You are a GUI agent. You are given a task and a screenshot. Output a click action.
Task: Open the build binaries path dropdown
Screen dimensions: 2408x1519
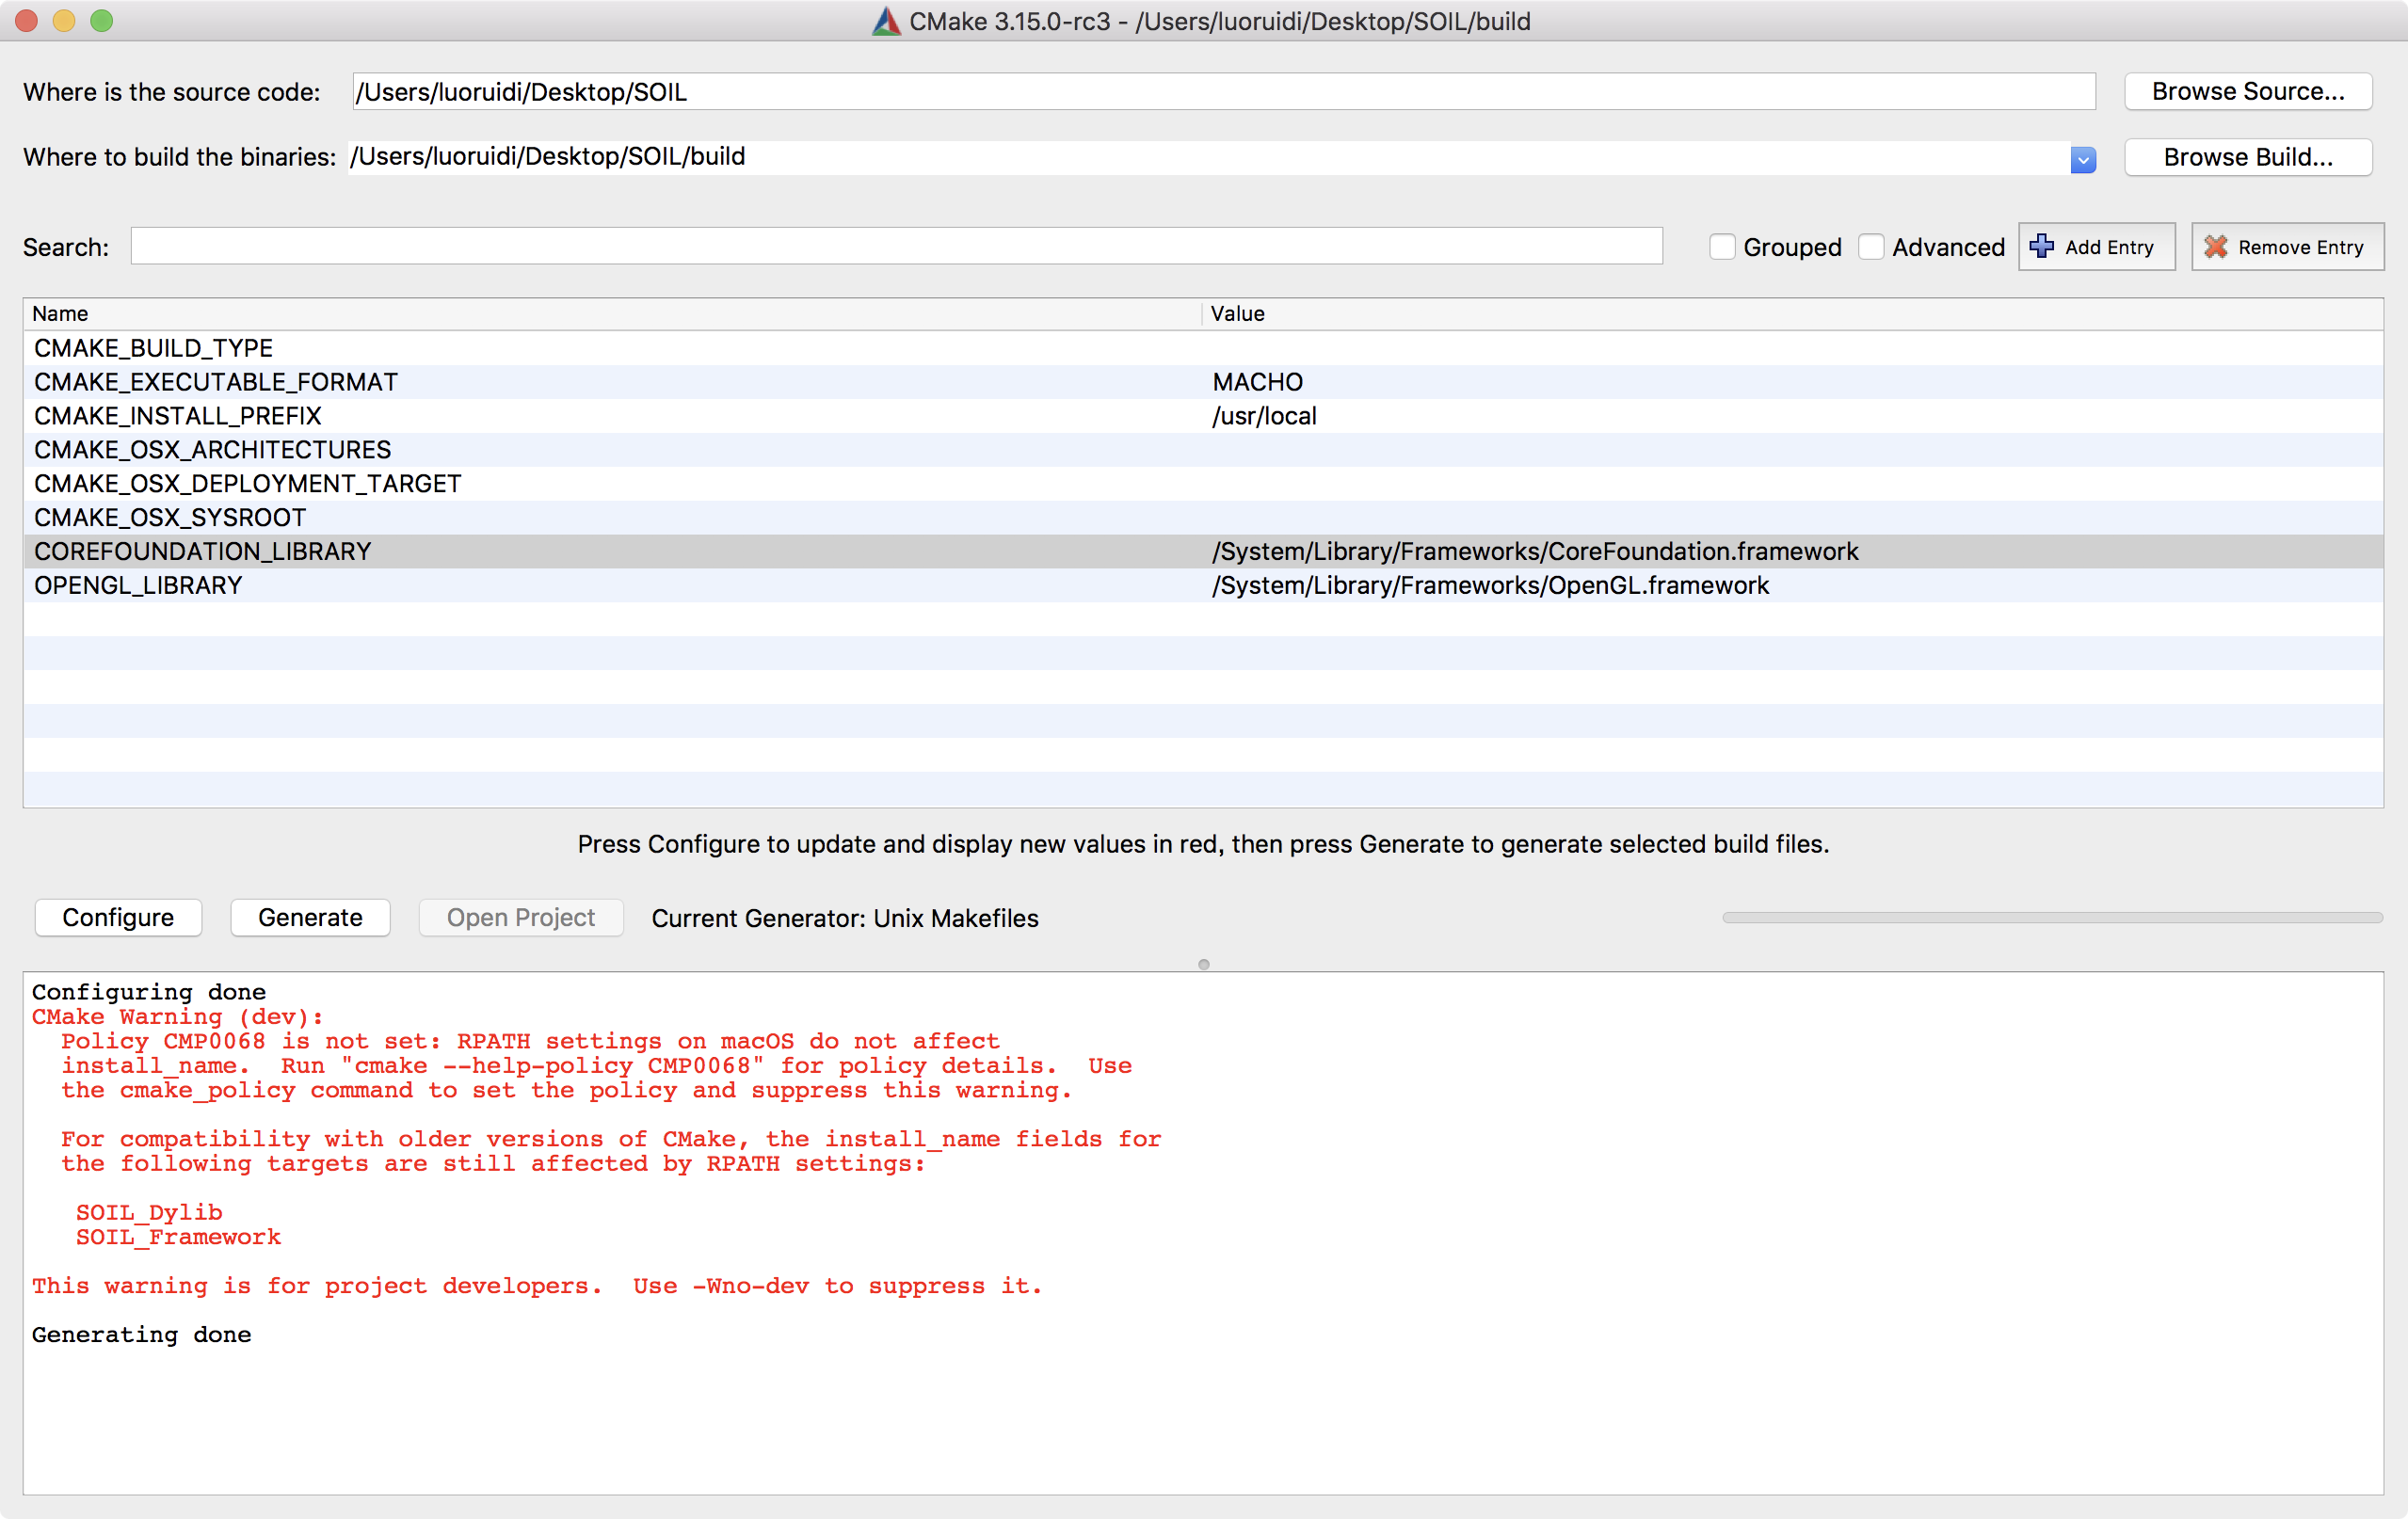point(2083,159)
